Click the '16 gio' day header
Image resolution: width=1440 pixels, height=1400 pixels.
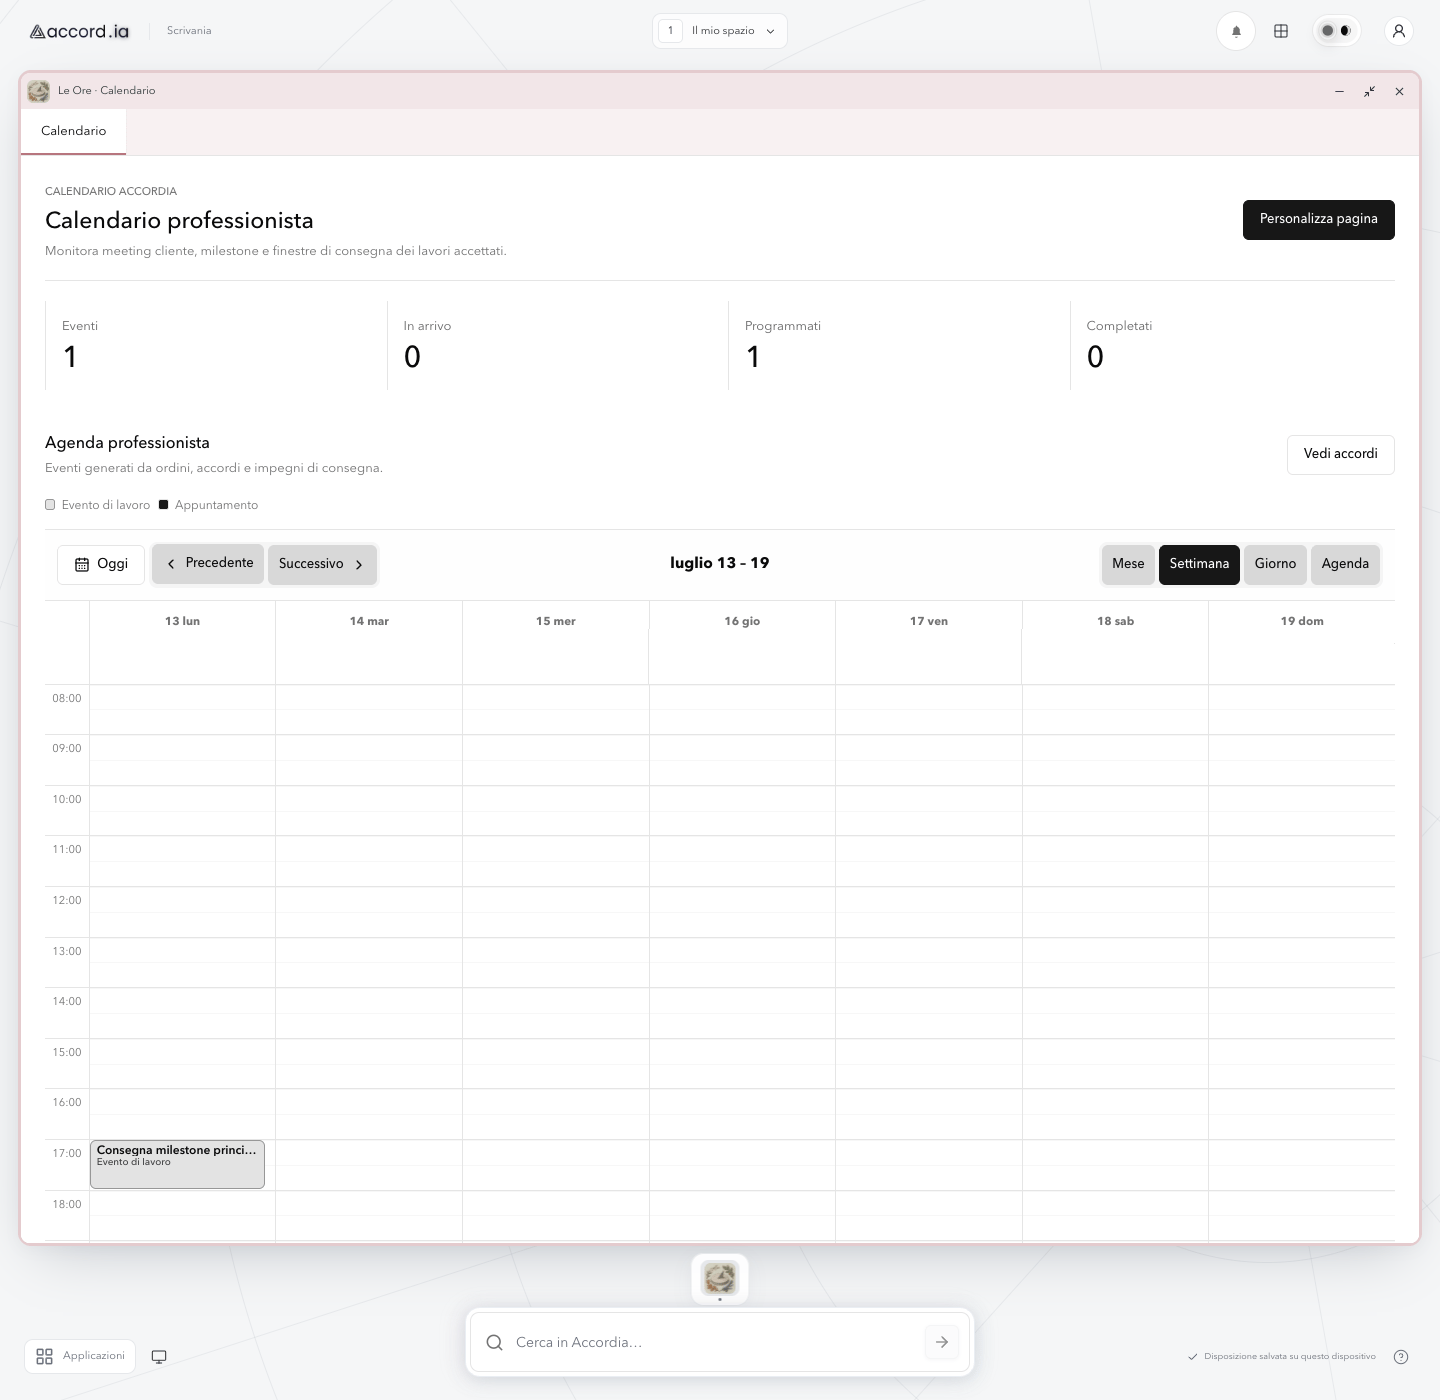point(742,621)
